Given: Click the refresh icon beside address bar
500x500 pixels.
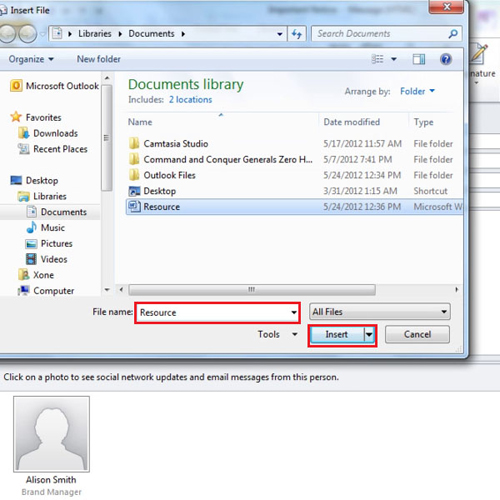Looking at the screenshot, I should point(296,34).
